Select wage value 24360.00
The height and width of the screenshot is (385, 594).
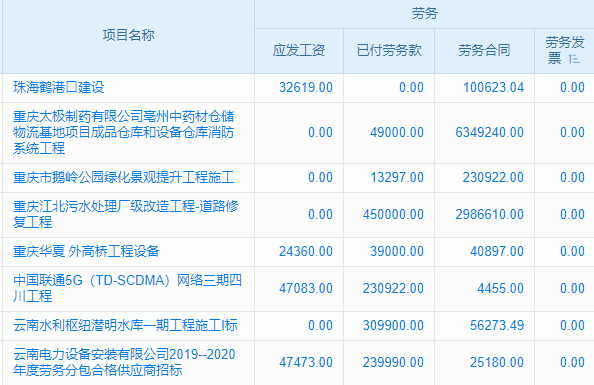click(x=306, y=251)
